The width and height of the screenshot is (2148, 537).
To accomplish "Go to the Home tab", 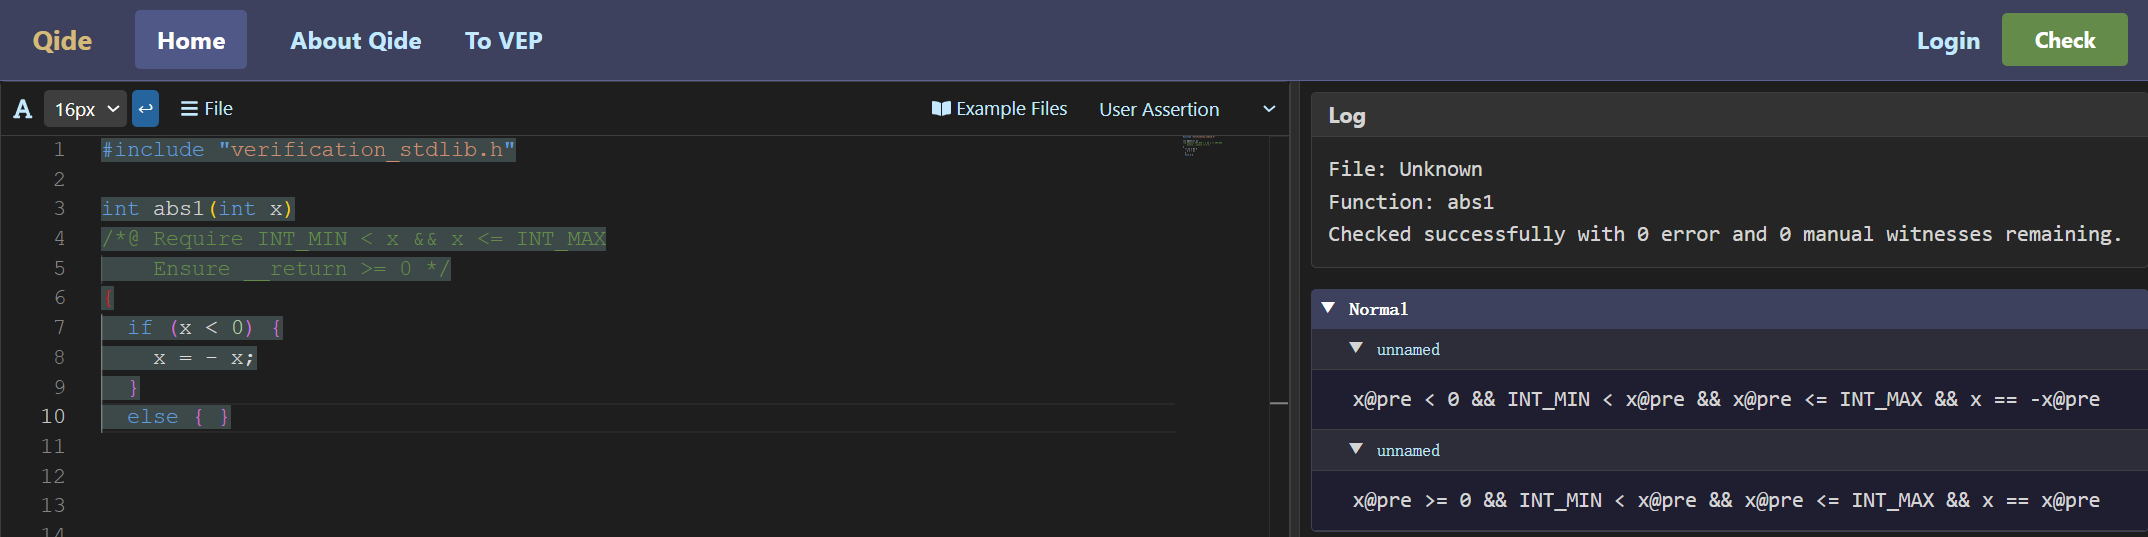I will click(x=191, y=41).
